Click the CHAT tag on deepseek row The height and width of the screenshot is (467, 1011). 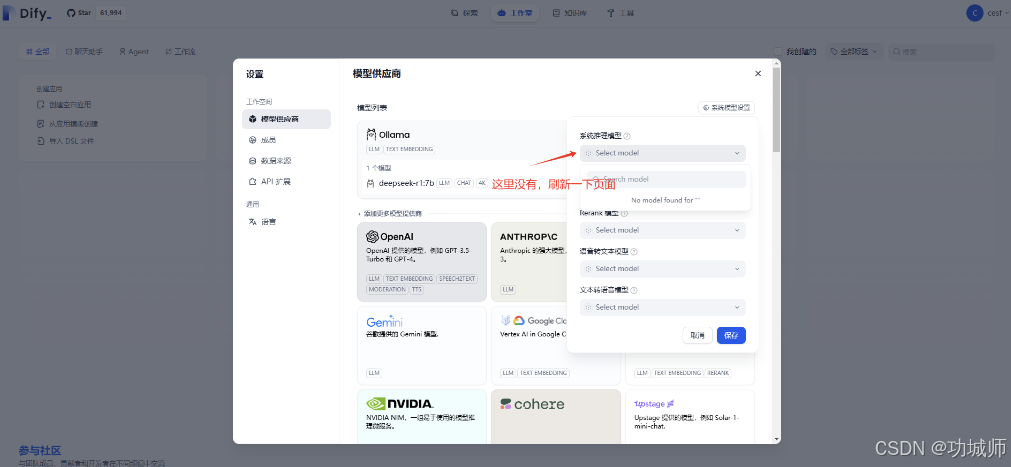(464, 183)
